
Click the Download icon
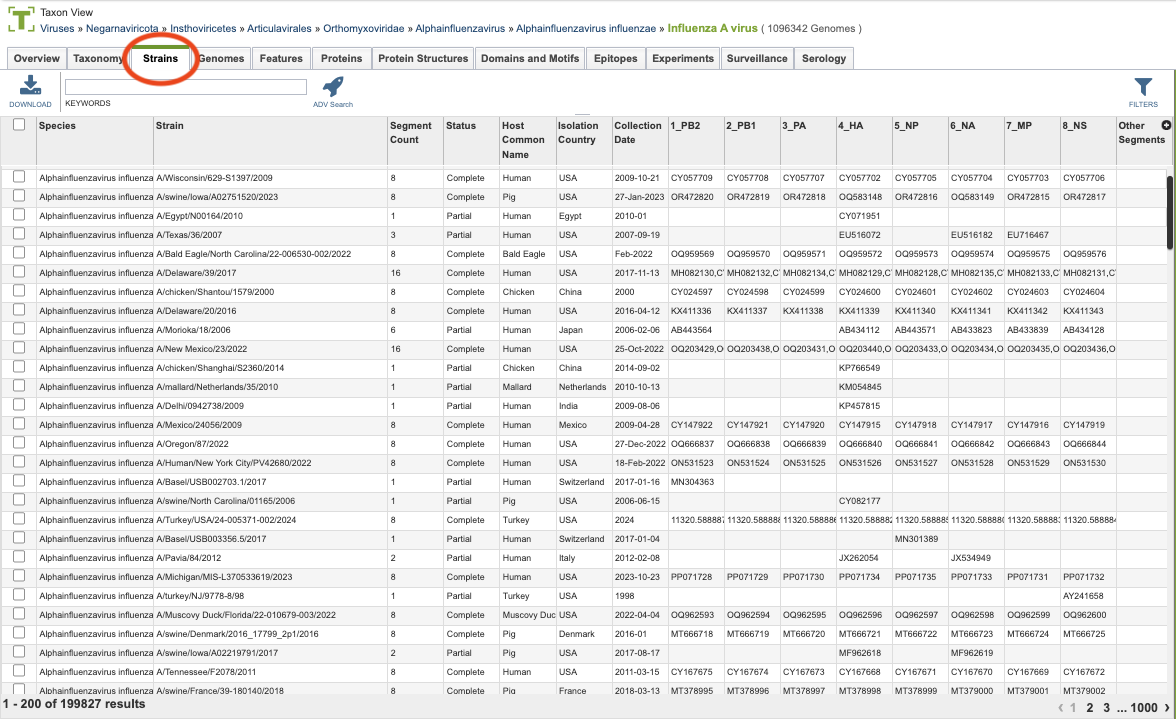coord(30,85)
